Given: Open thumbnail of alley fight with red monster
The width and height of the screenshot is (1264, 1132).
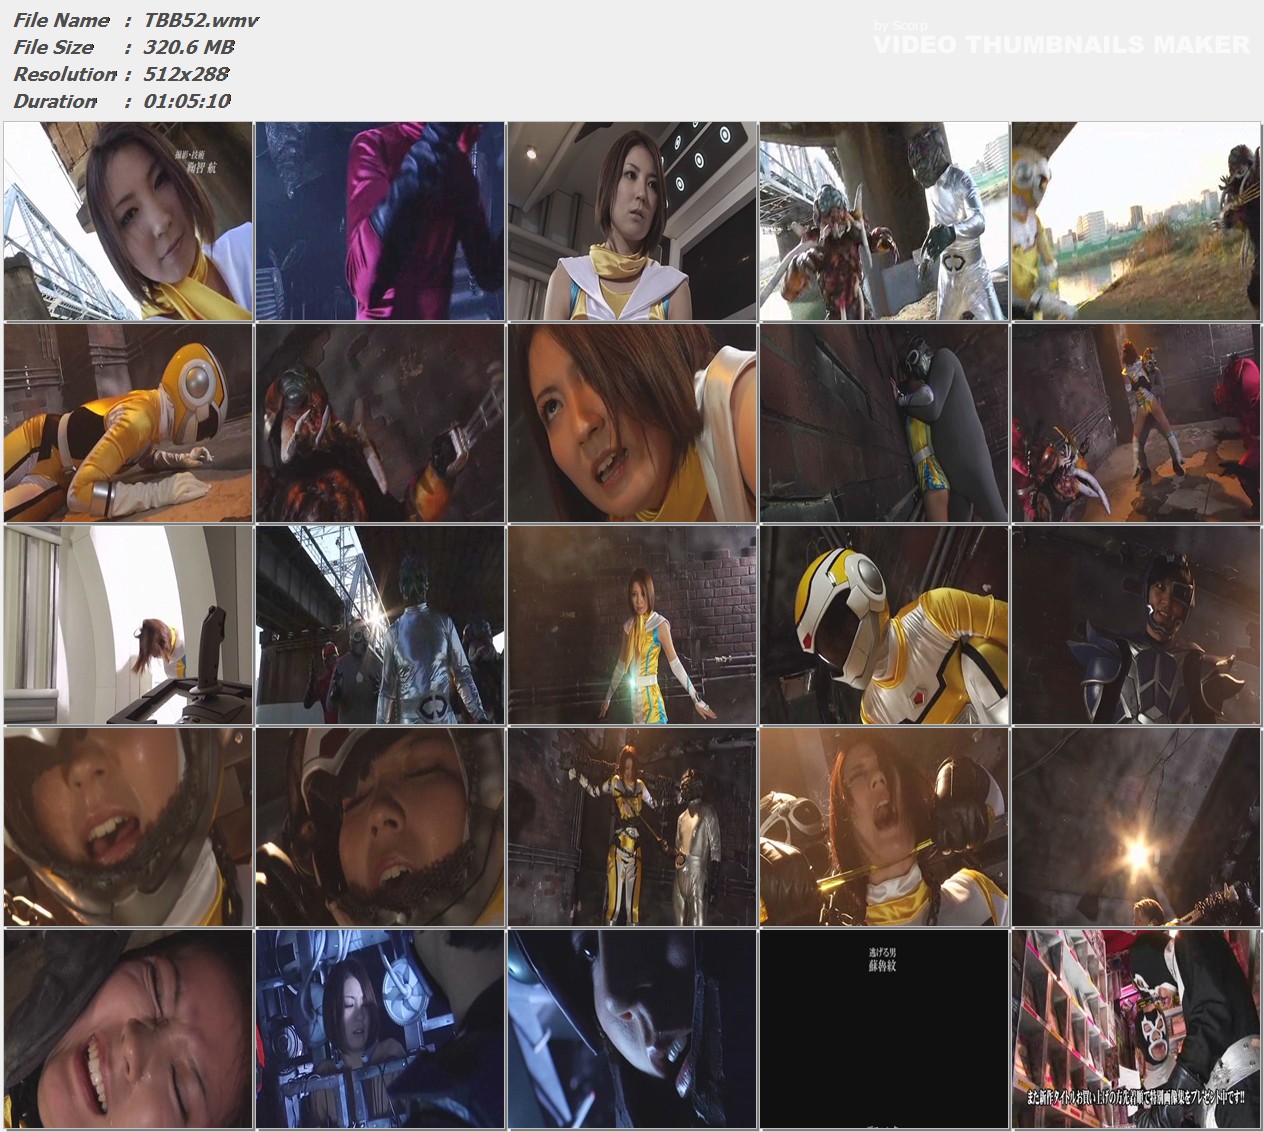Looking at the screenshot, I should pyautogui.click(x=1136, y=423).
